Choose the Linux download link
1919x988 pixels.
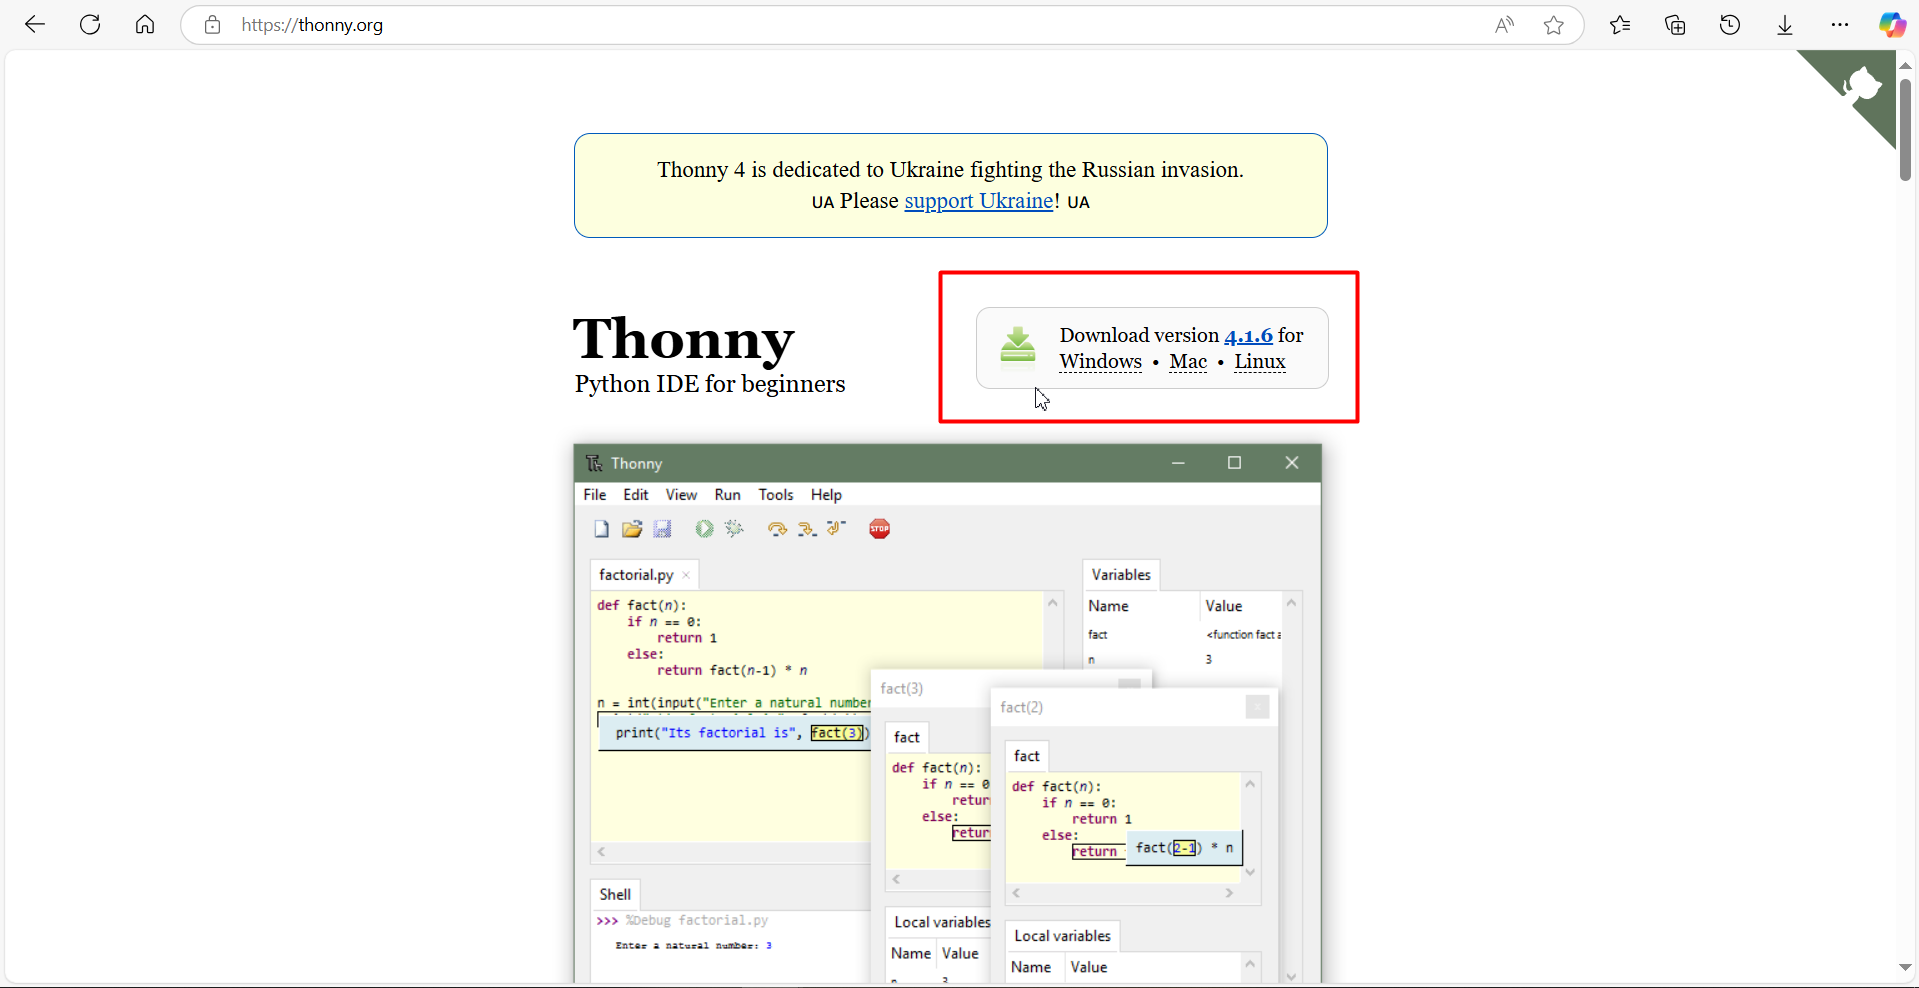click(1260, 362)
